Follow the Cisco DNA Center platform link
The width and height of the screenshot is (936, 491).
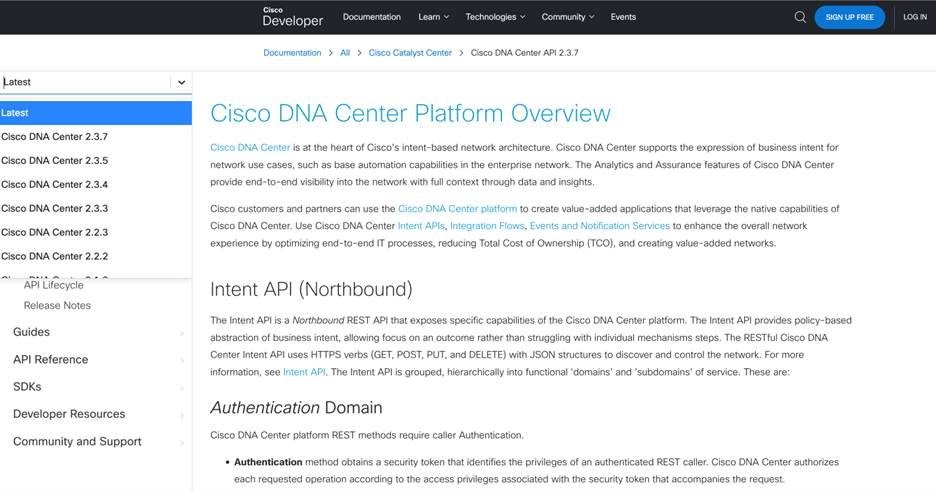pos(457,209)
